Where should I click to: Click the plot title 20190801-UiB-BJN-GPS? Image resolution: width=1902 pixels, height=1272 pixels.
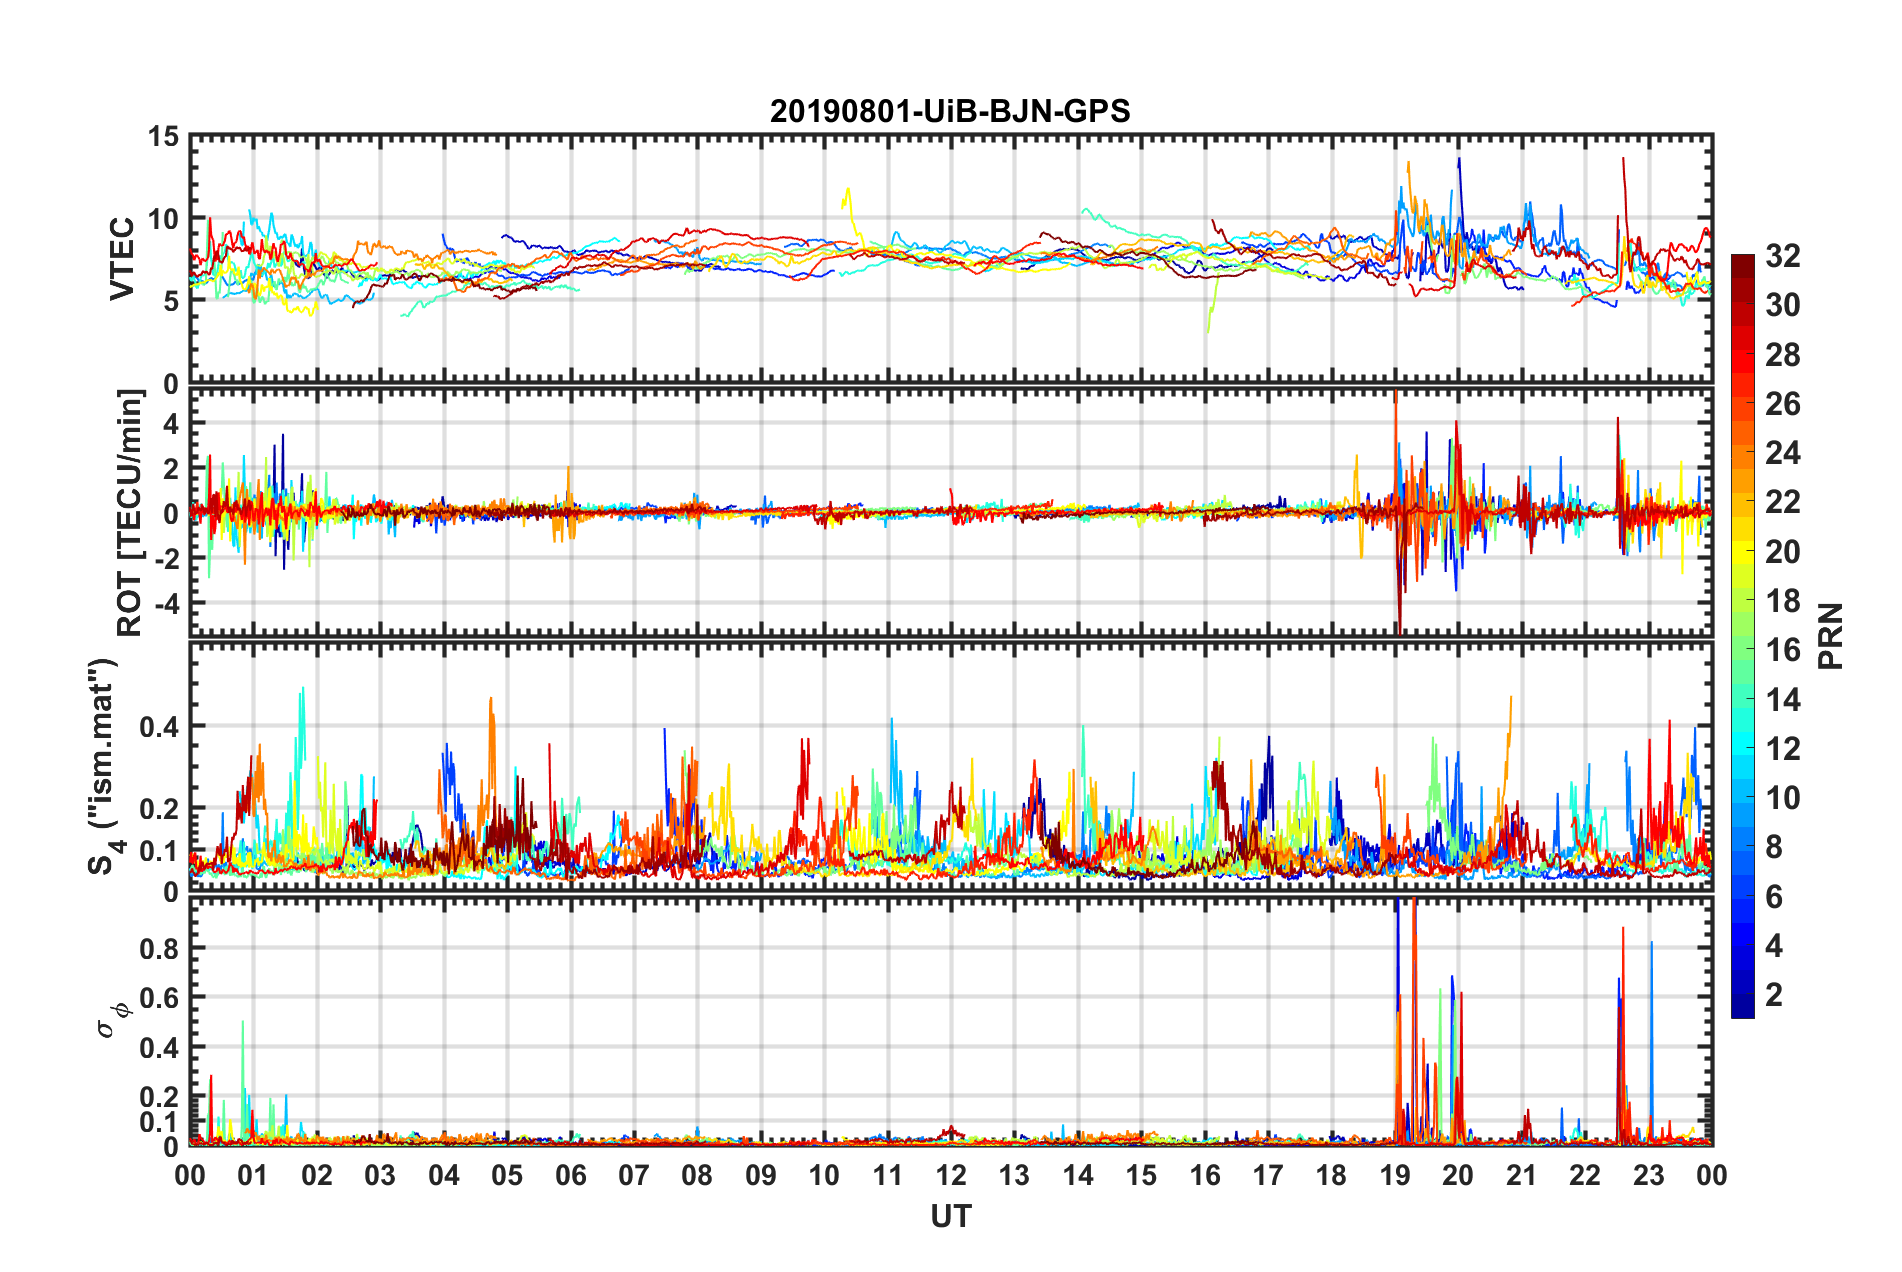(950, 111)
